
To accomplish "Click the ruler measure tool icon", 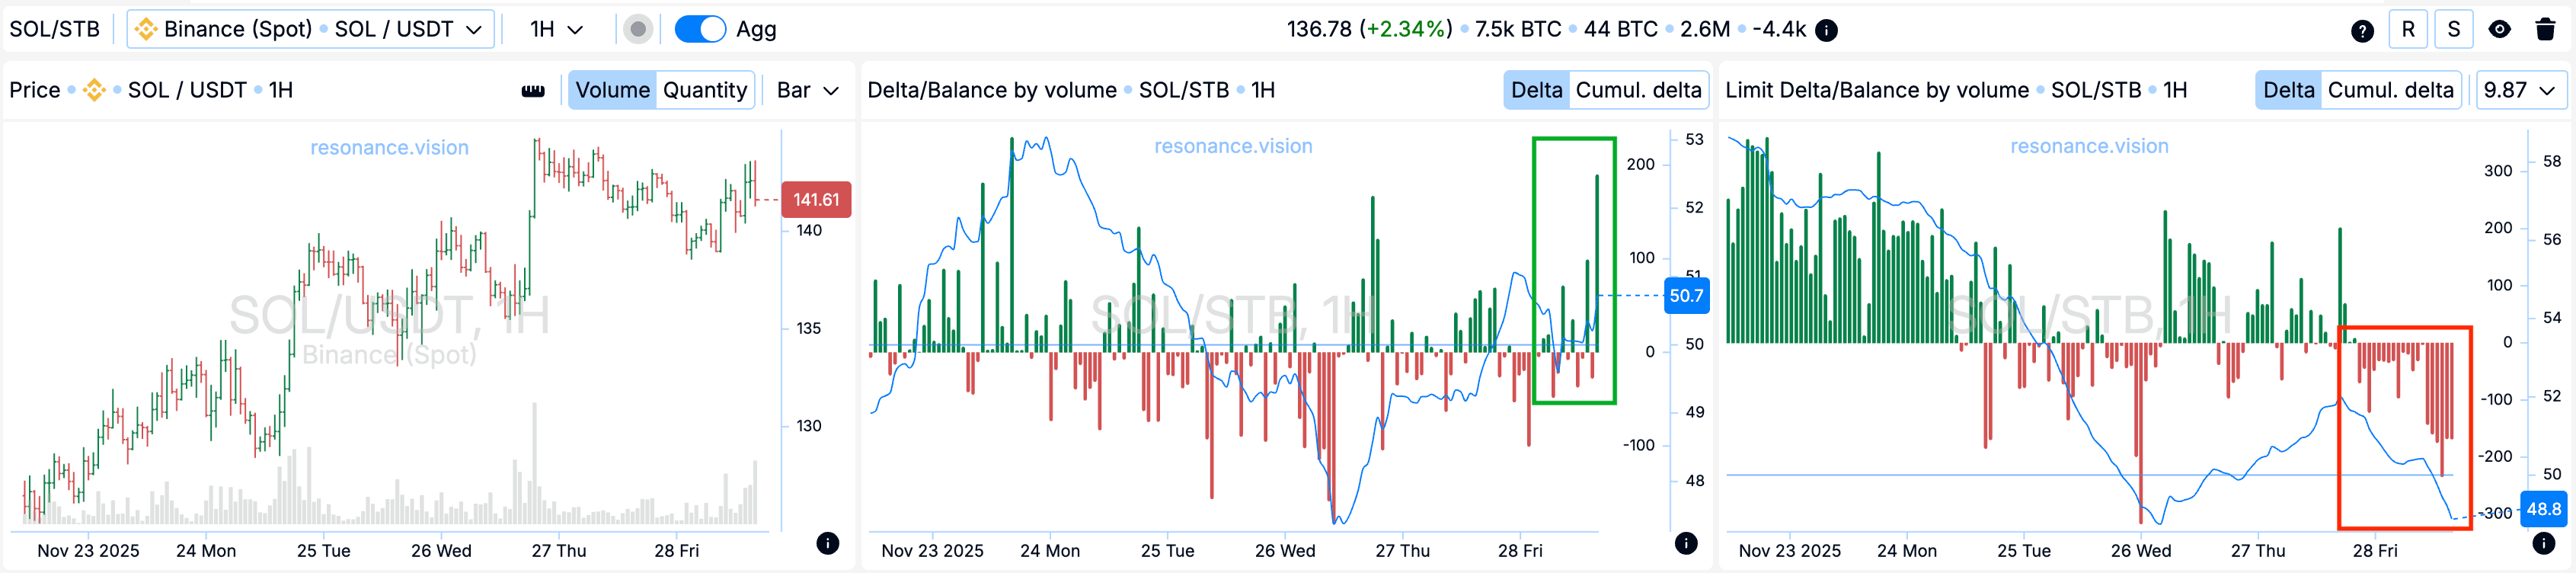I will click(533, 91).
